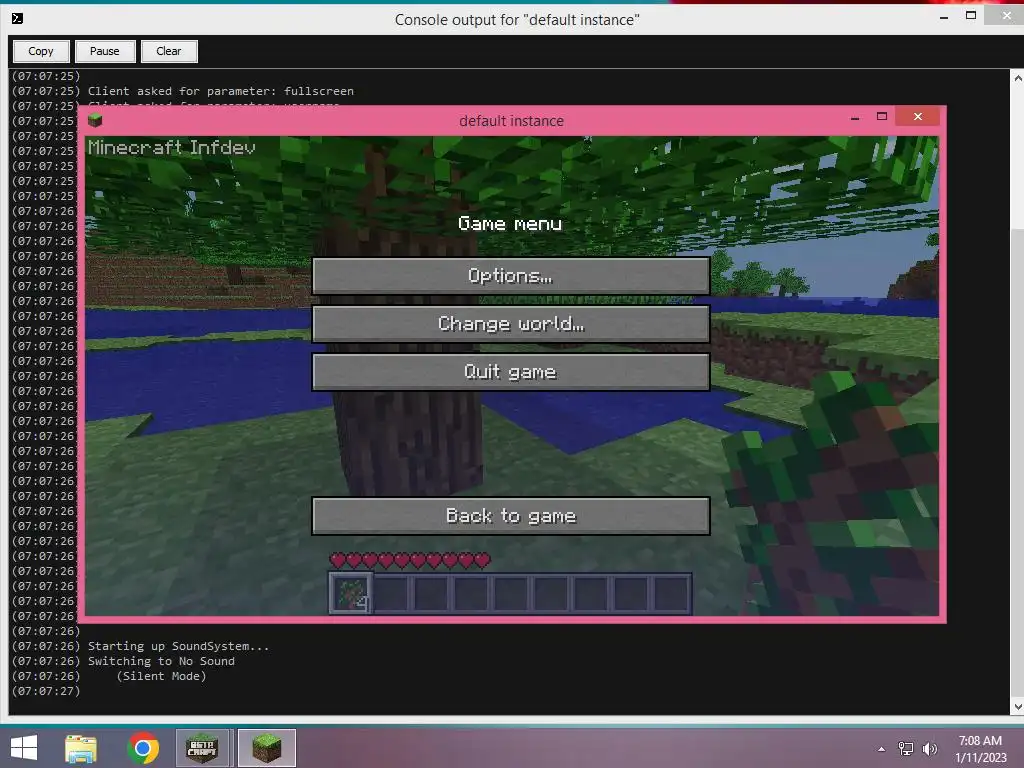Image resolution: width=1024 pixels, height=768 pixels.
Task: Maximize the default instance game window
Action: (882, 116)
